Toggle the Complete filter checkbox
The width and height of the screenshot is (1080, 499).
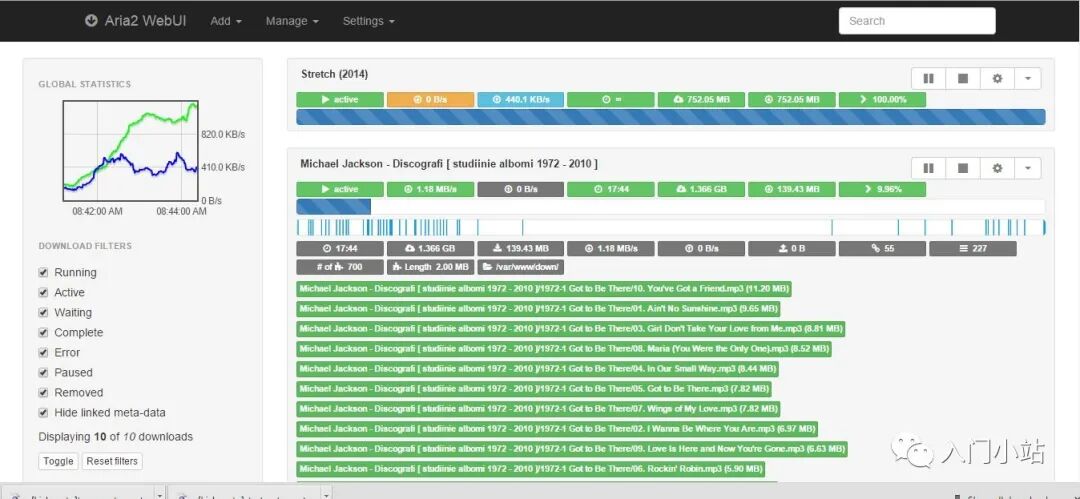click(43, 332)
